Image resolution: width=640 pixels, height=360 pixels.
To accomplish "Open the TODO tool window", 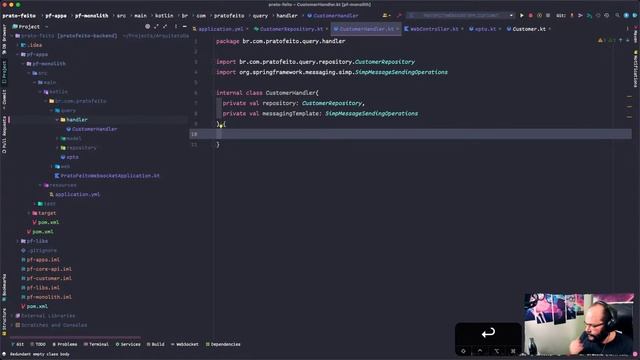I will pos(38,344).
